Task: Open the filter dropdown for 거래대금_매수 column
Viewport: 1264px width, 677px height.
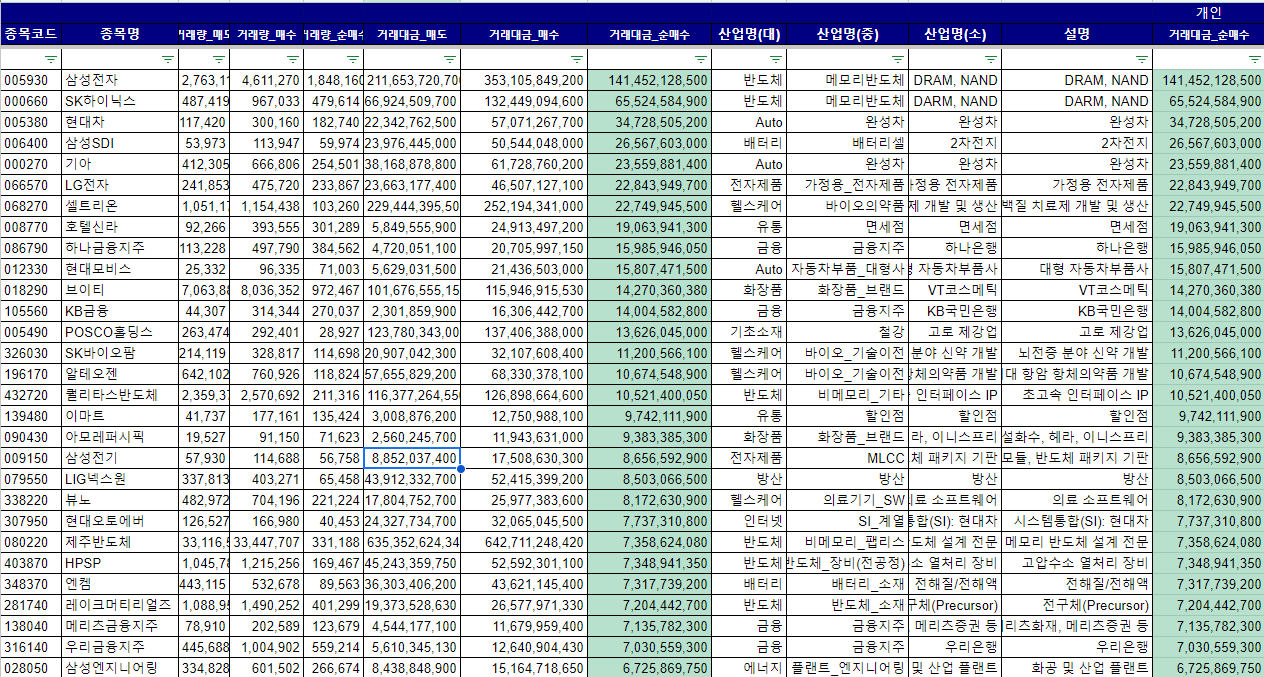Action: (x=577, y=59)
